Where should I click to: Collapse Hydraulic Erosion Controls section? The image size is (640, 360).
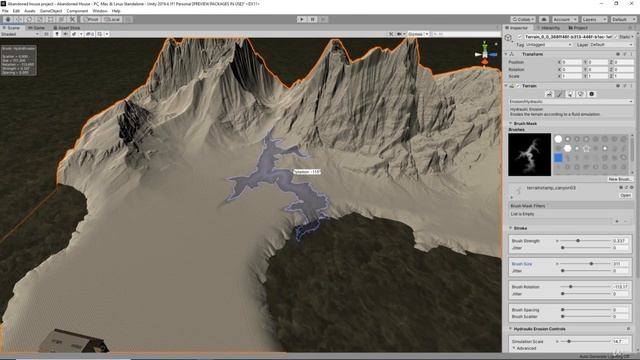(510, 329)
